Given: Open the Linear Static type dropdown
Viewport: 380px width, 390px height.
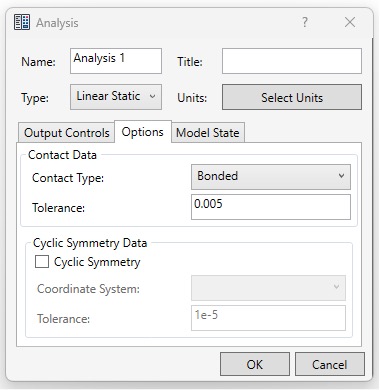Looking at the screenshot, I should pos(116,97).
